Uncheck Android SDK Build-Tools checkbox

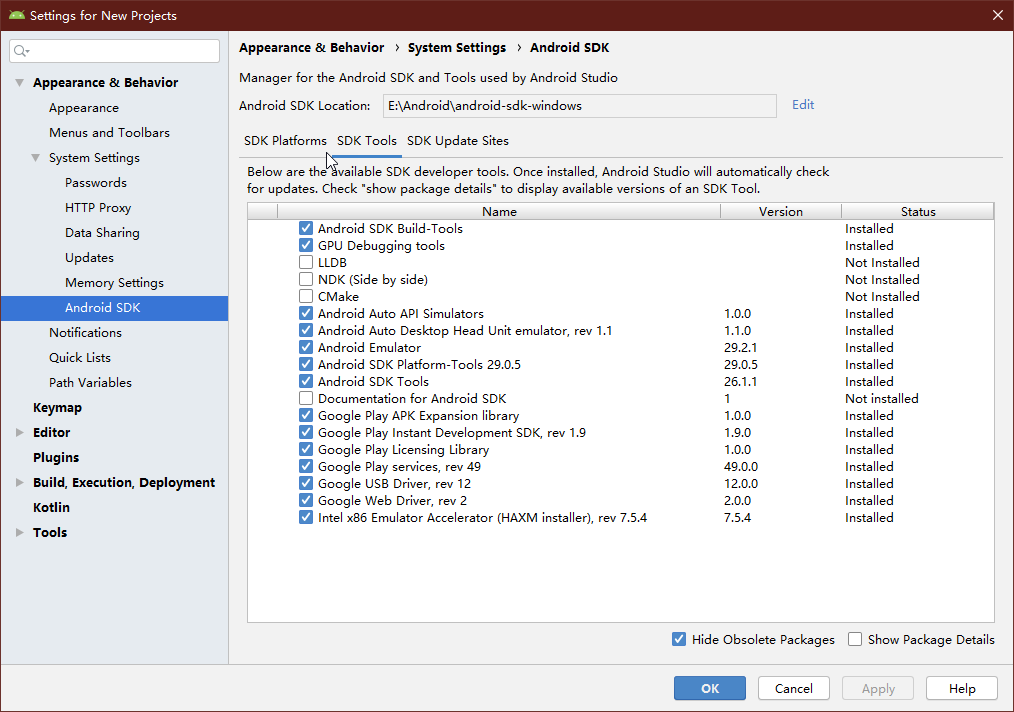[306, 228]
